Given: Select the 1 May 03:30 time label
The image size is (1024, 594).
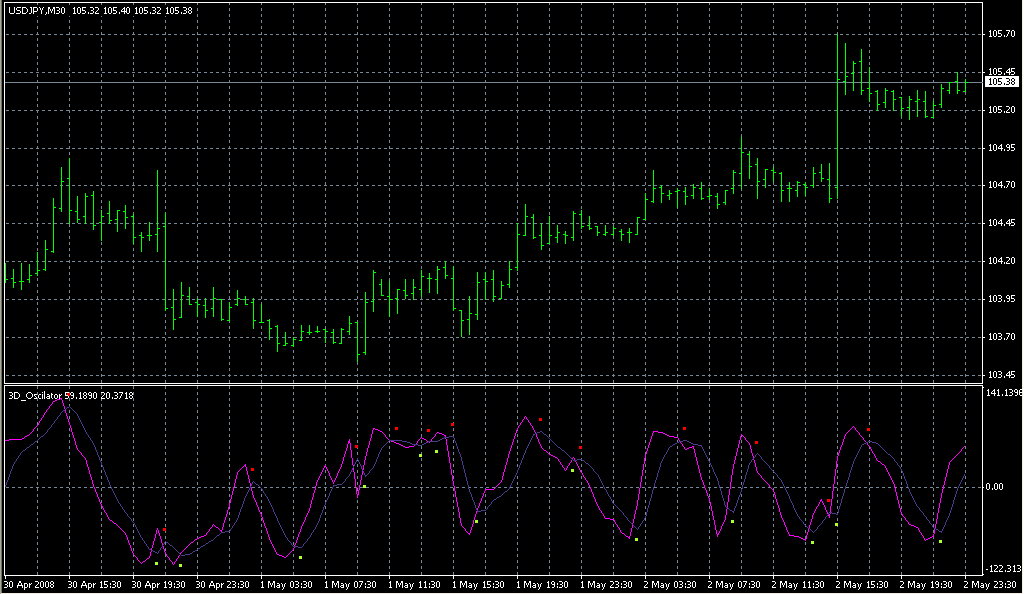Looking at the screenshot, I should pos(284,583).
